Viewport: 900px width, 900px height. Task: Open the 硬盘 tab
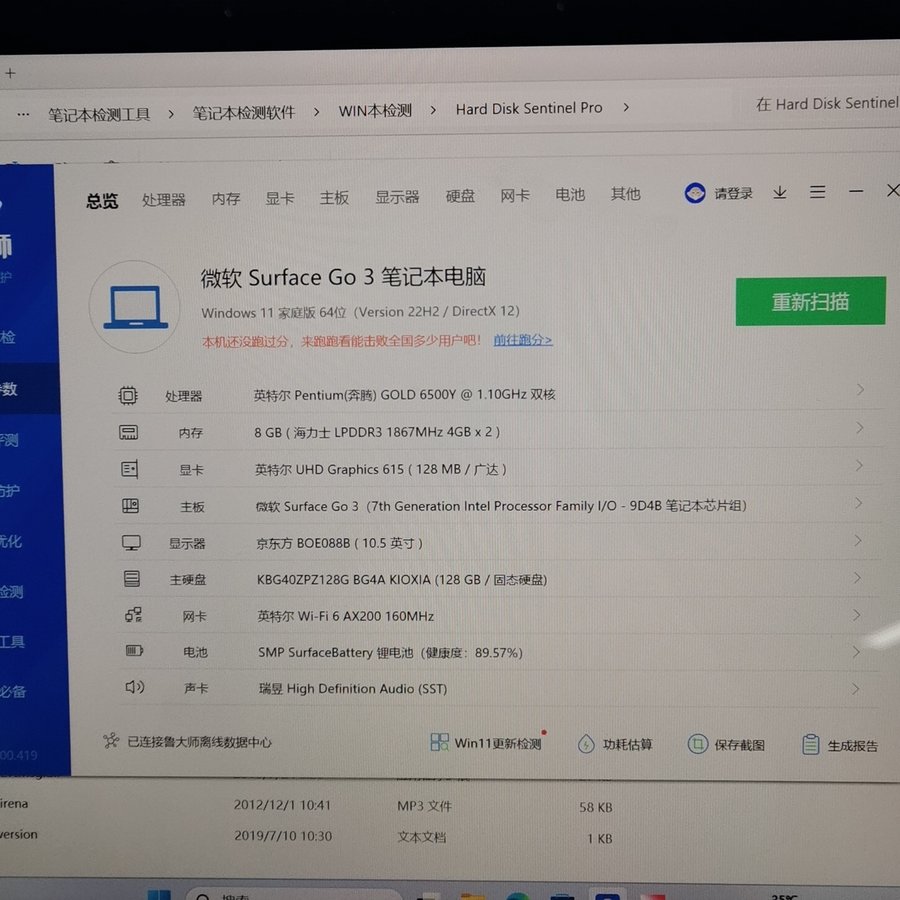[460, 196]
